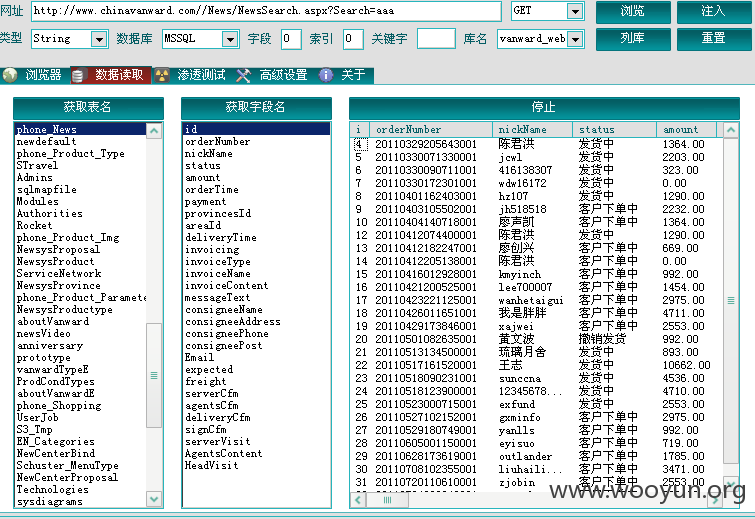Select phone_News in table list
Image resolution: width=755 pixels, height=519 pixels.
(x=80, y=129)
